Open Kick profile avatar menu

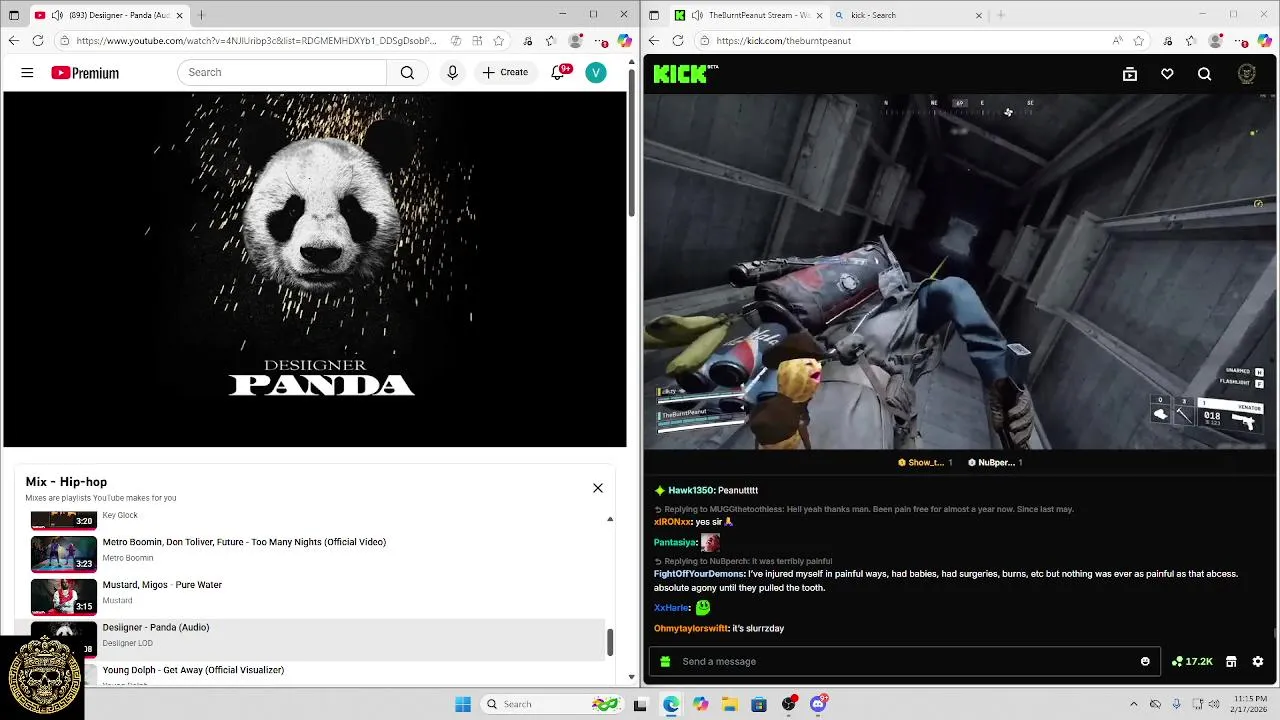[x=1246, y=74]
